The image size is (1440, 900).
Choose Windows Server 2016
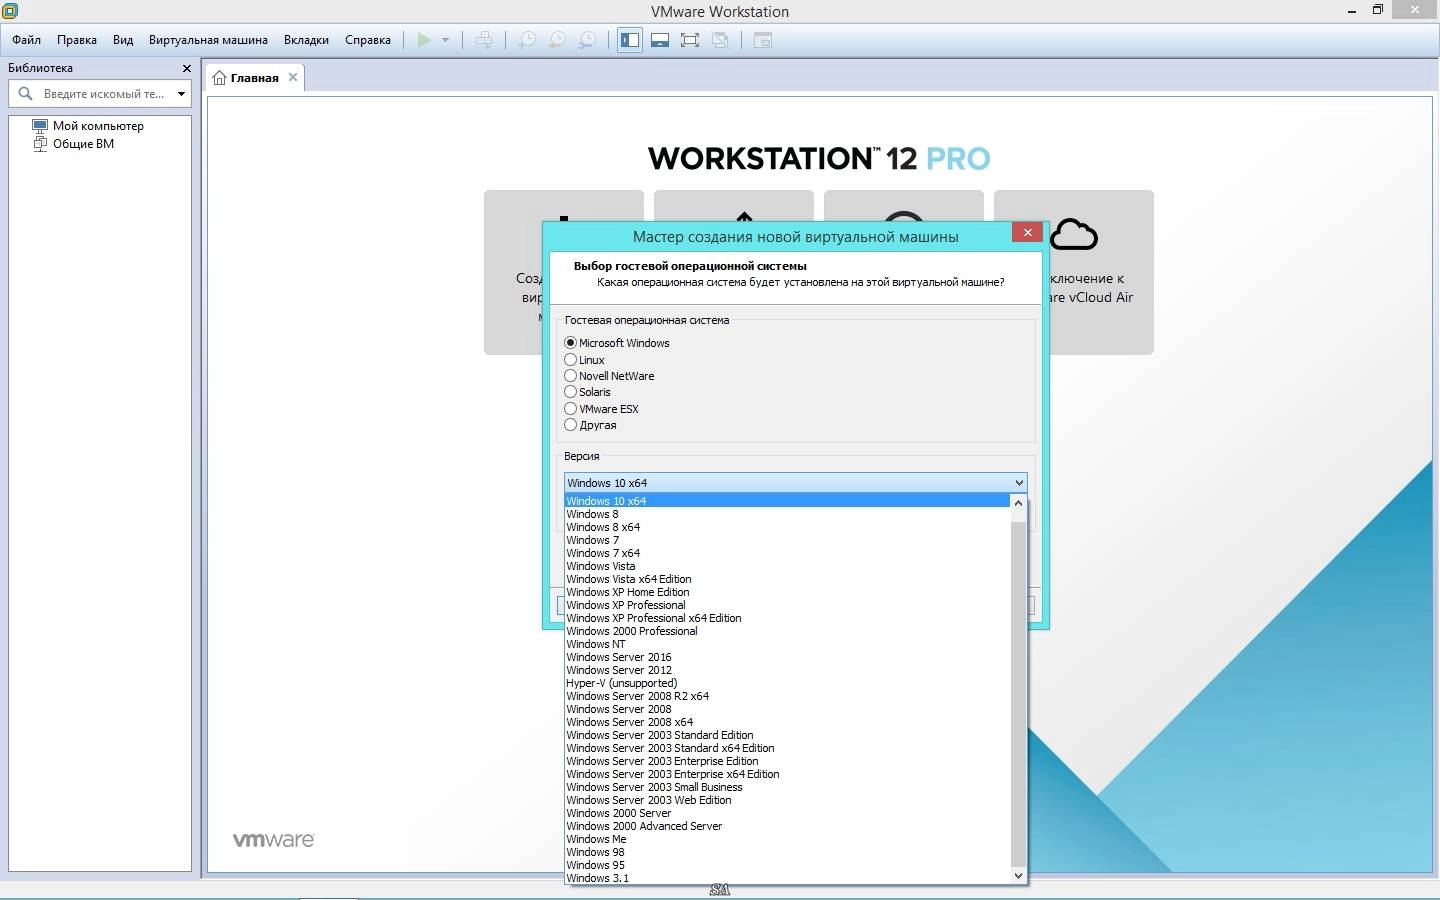pyautogui.click(x=788, y=657)
